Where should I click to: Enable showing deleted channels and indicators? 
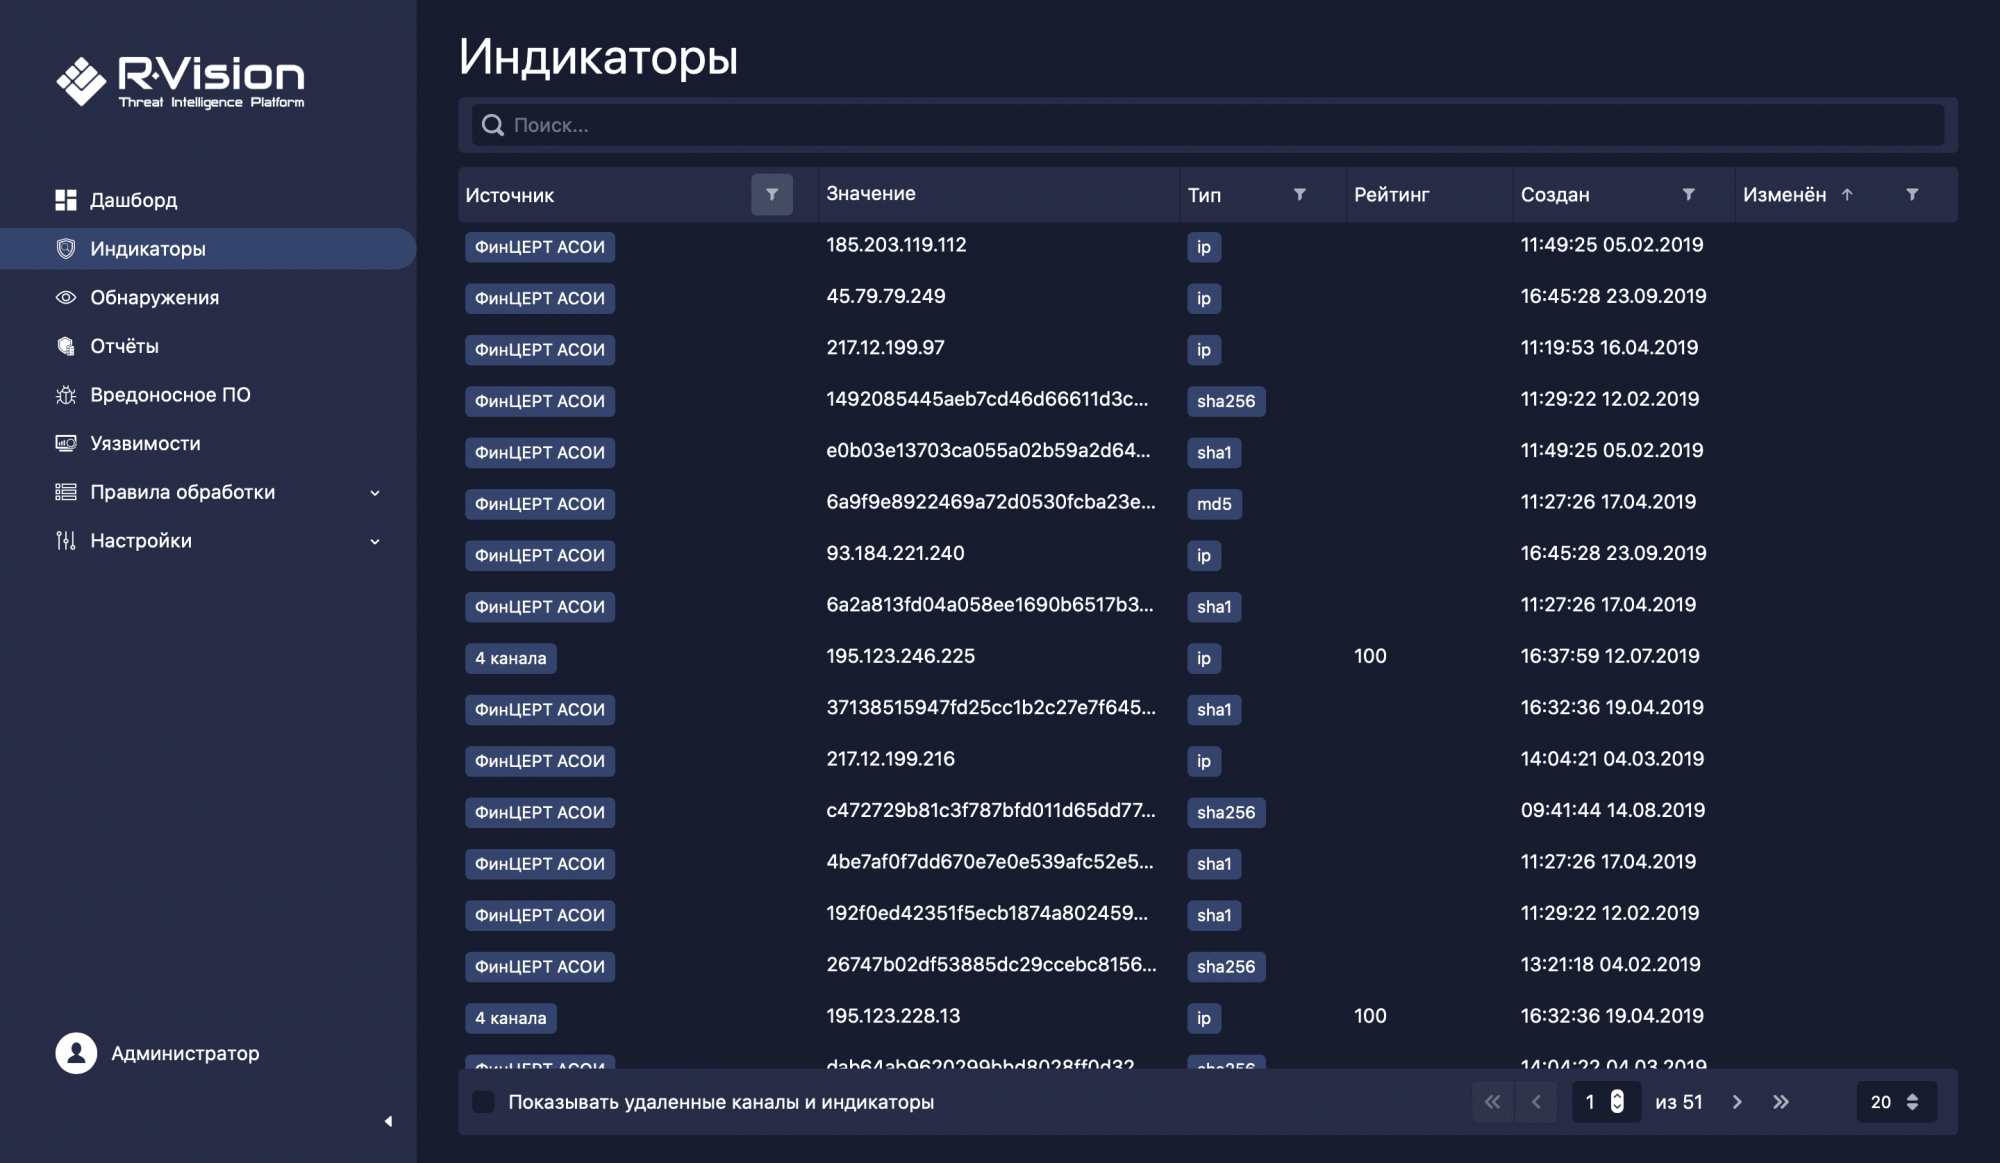pyautogui.click(x=484, y=1102)
